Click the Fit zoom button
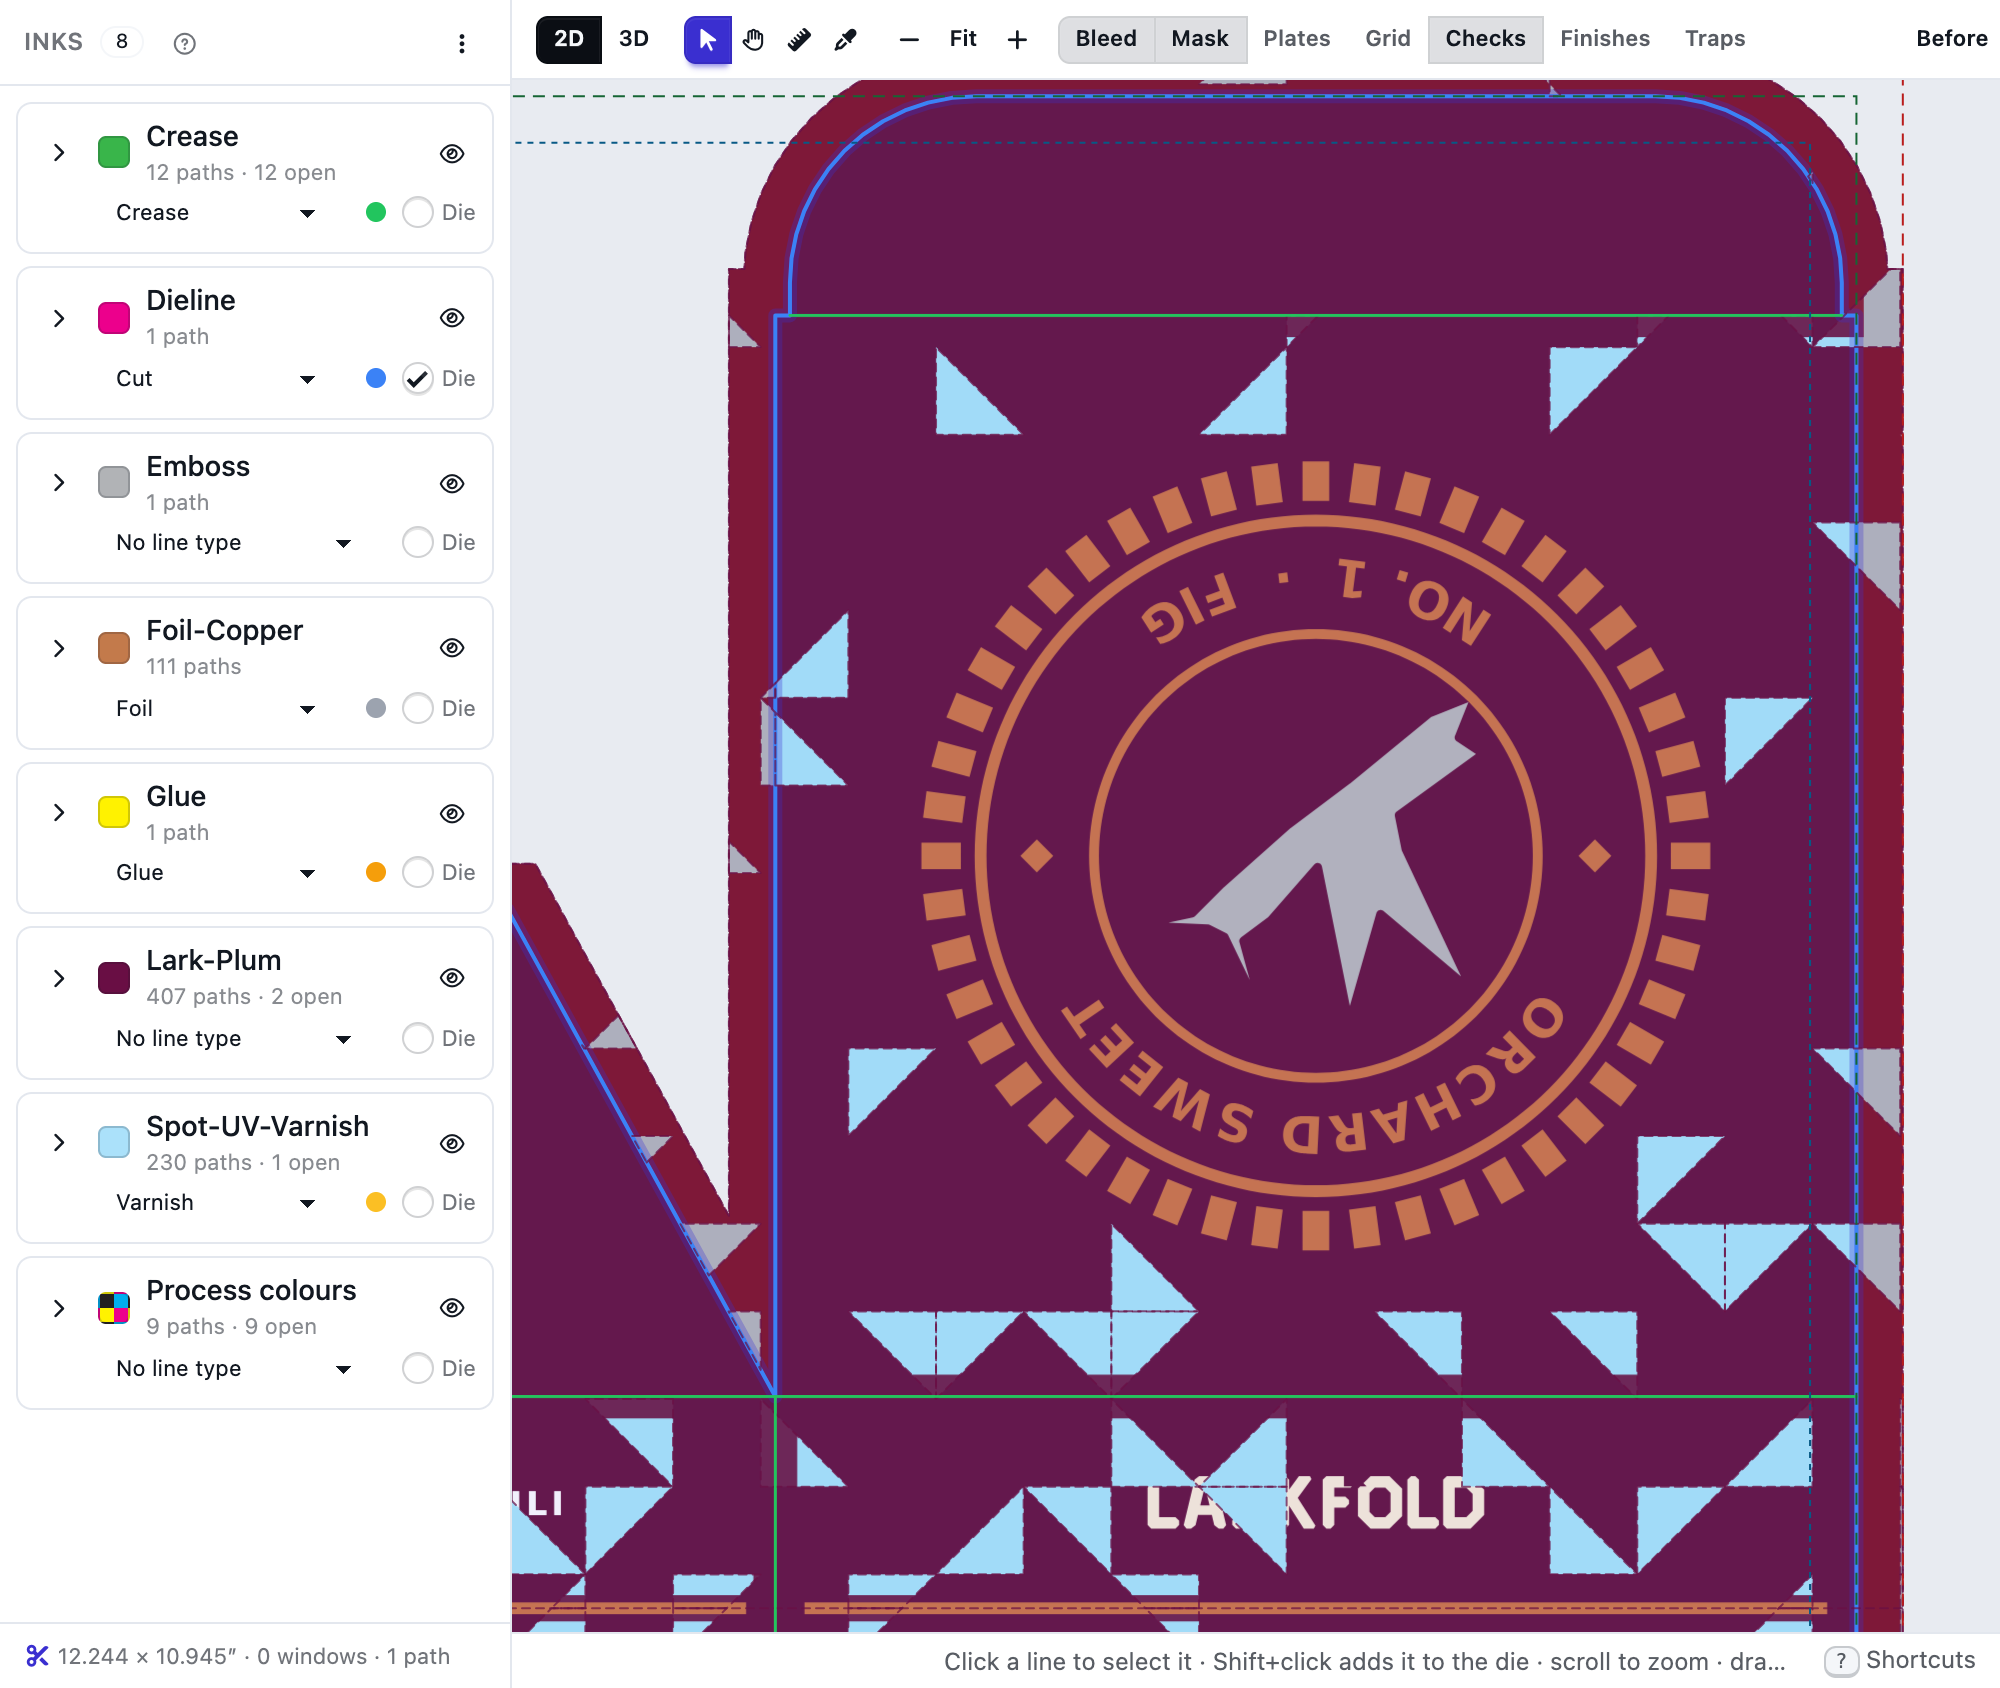The image size is (2000, 1688). [963, 39]
